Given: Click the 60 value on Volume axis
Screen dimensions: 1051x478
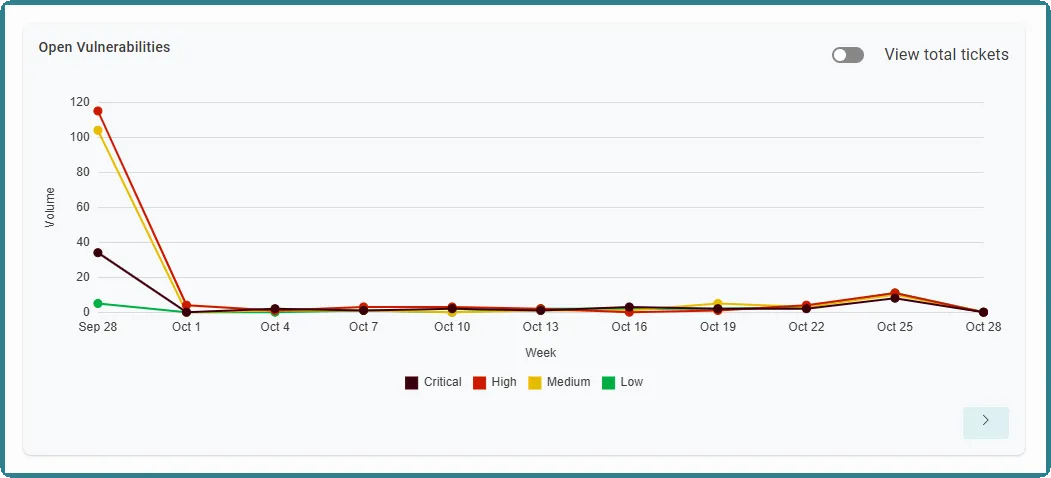Looking at the screenshot, I should point(82,207).
